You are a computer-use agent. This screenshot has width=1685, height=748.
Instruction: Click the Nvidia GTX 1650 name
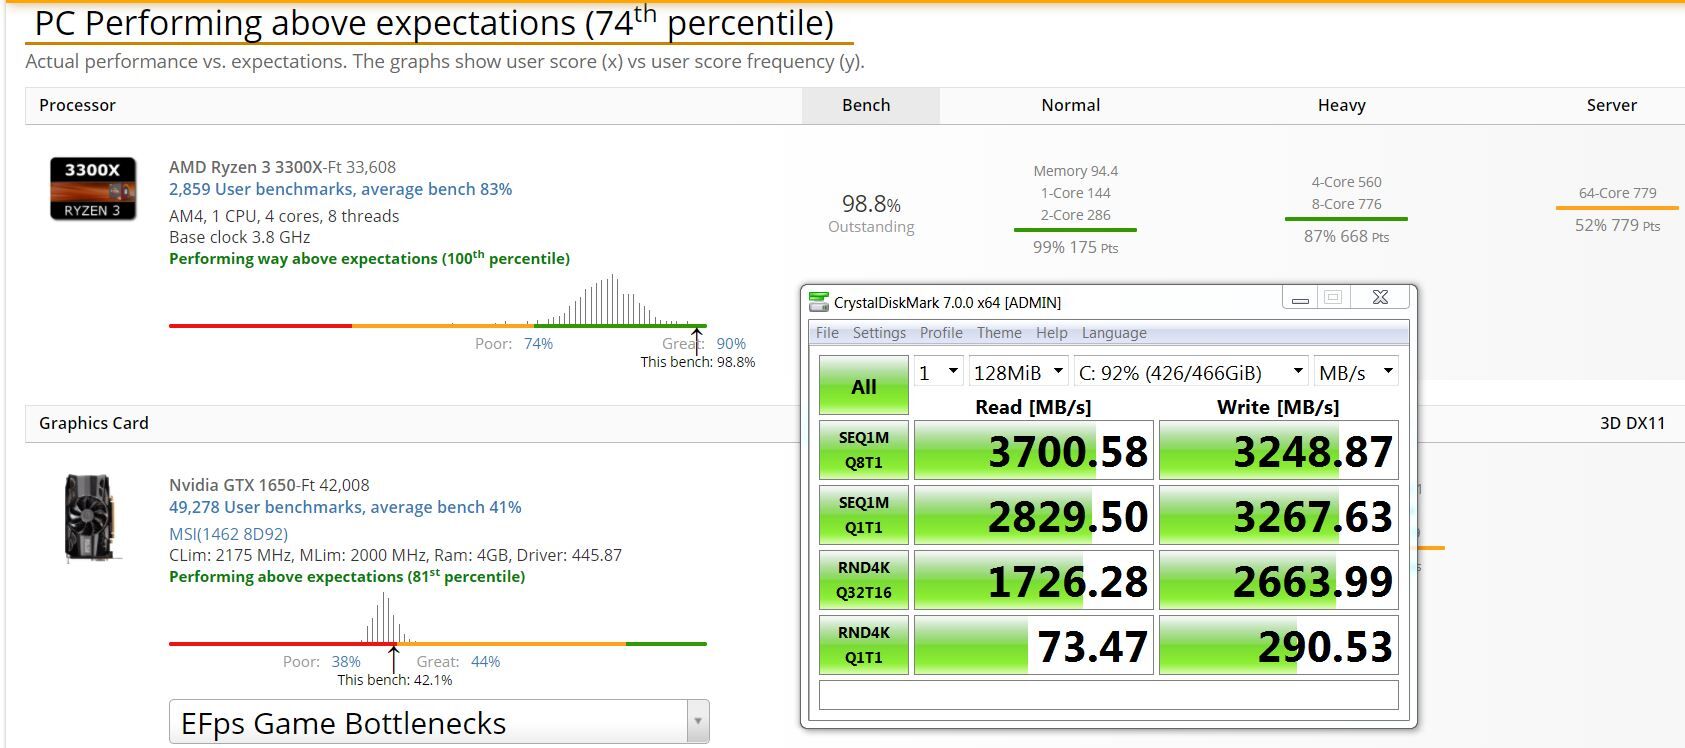click(x=232, y=485)
